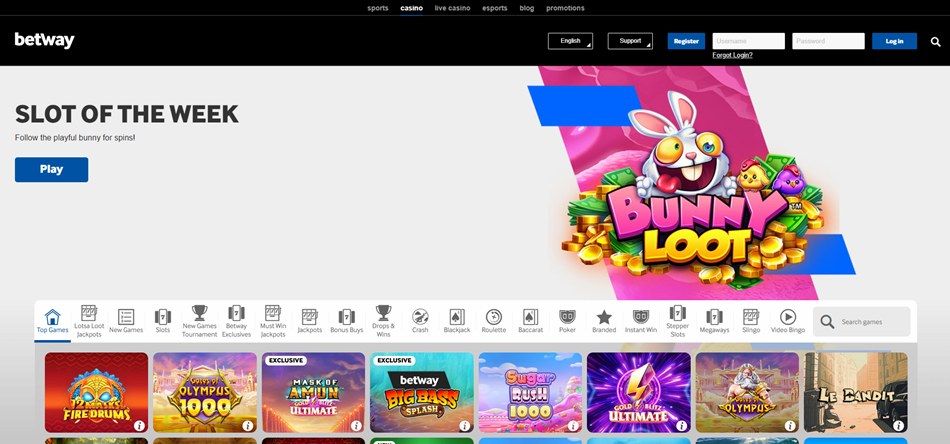Select the casino nav item

point(411,8)
